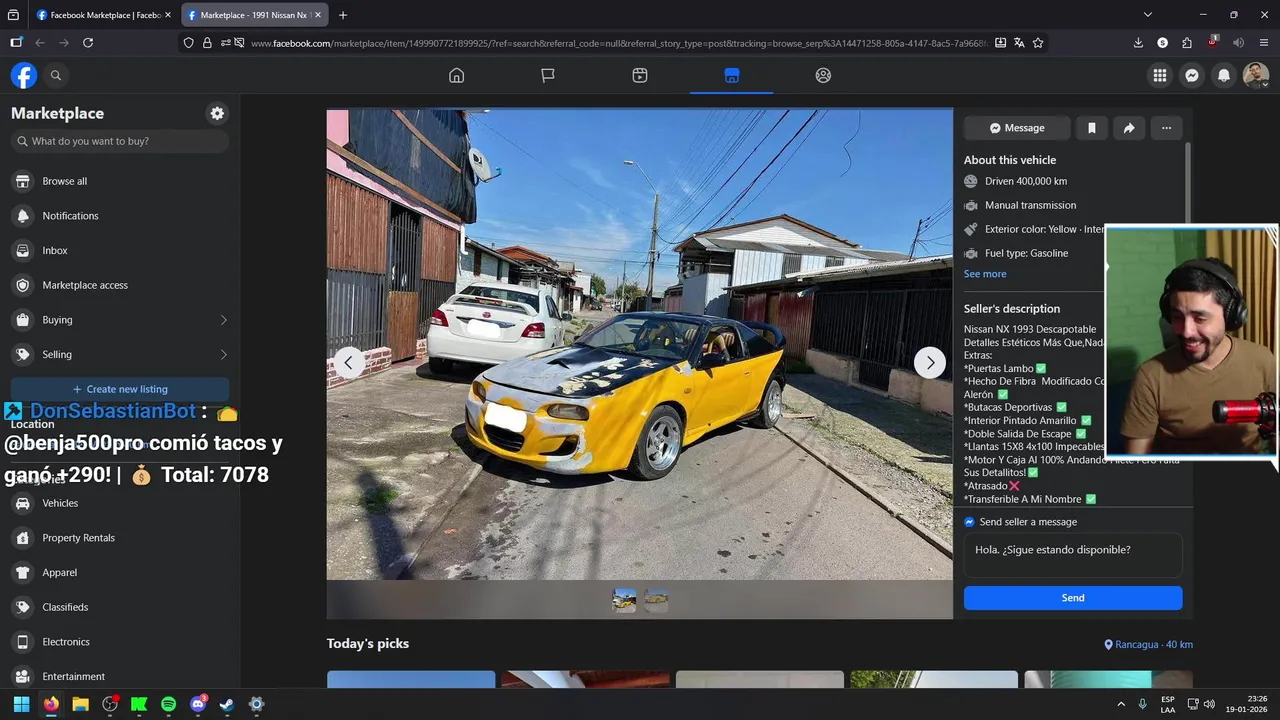
Task: Send the message to seller
Action: (1073, 598)
